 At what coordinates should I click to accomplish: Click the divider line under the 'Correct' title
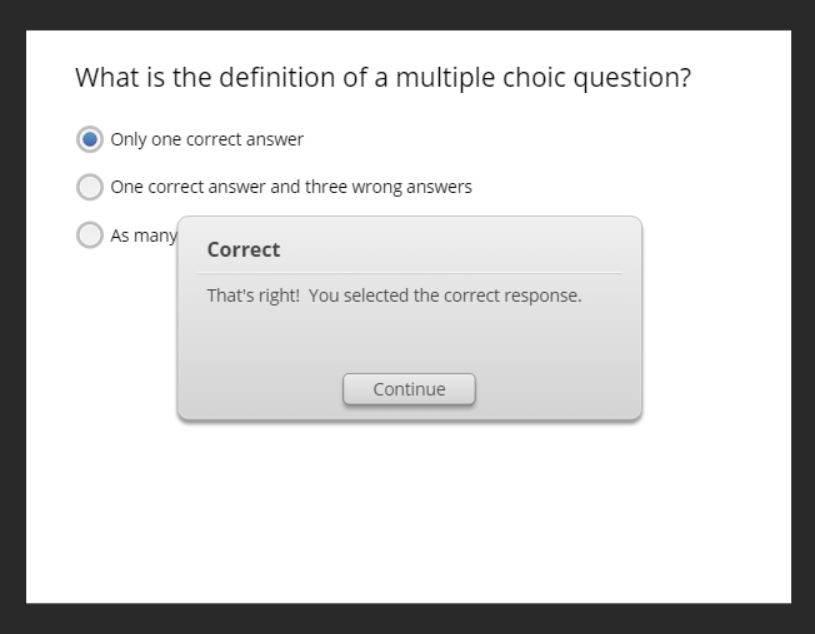409,273
